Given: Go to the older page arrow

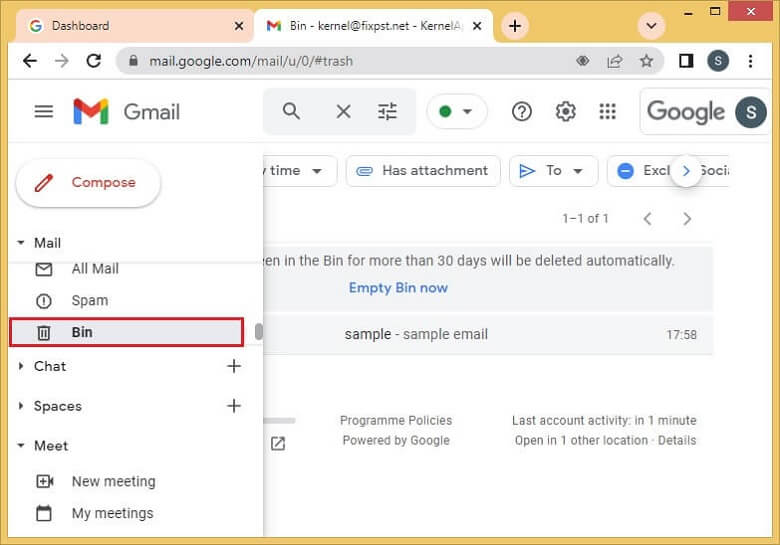Looking at the screenshot, I should tap(687, 219).
